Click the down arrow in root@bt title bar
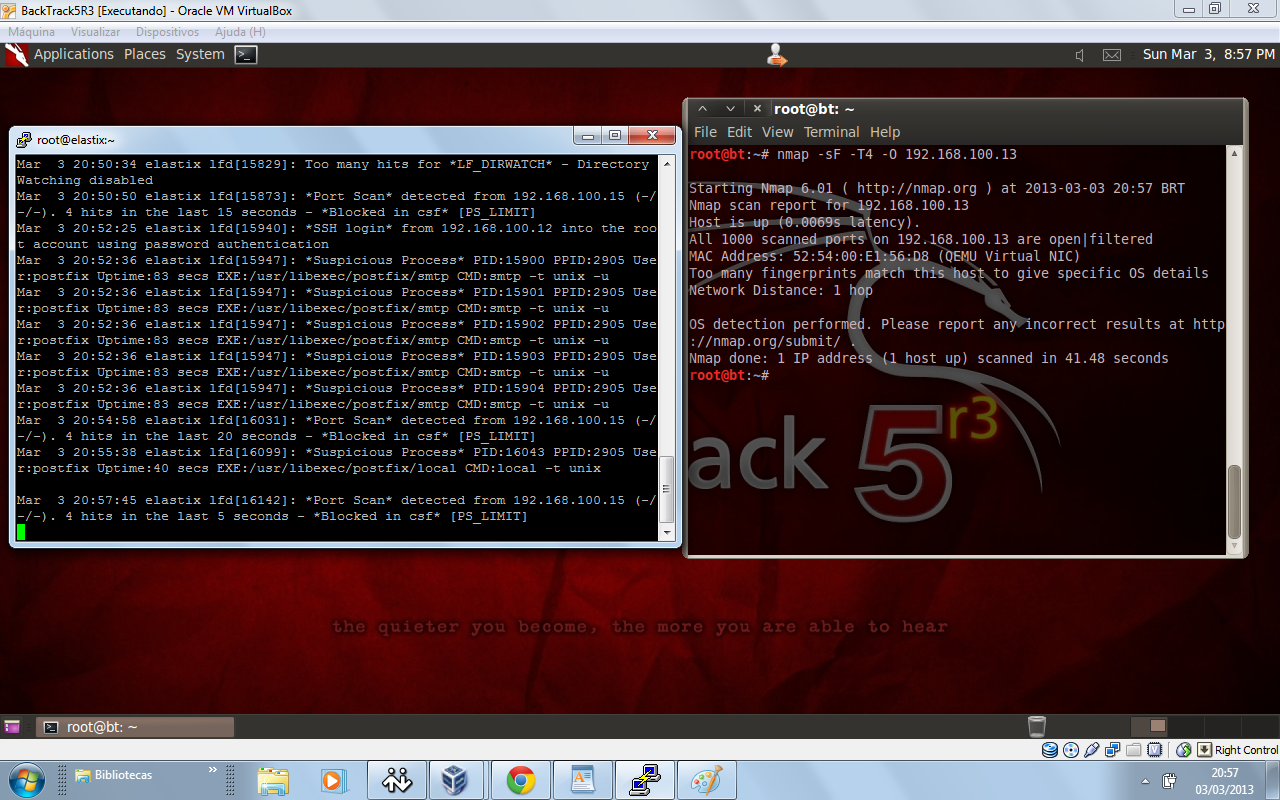 (731, 109)
